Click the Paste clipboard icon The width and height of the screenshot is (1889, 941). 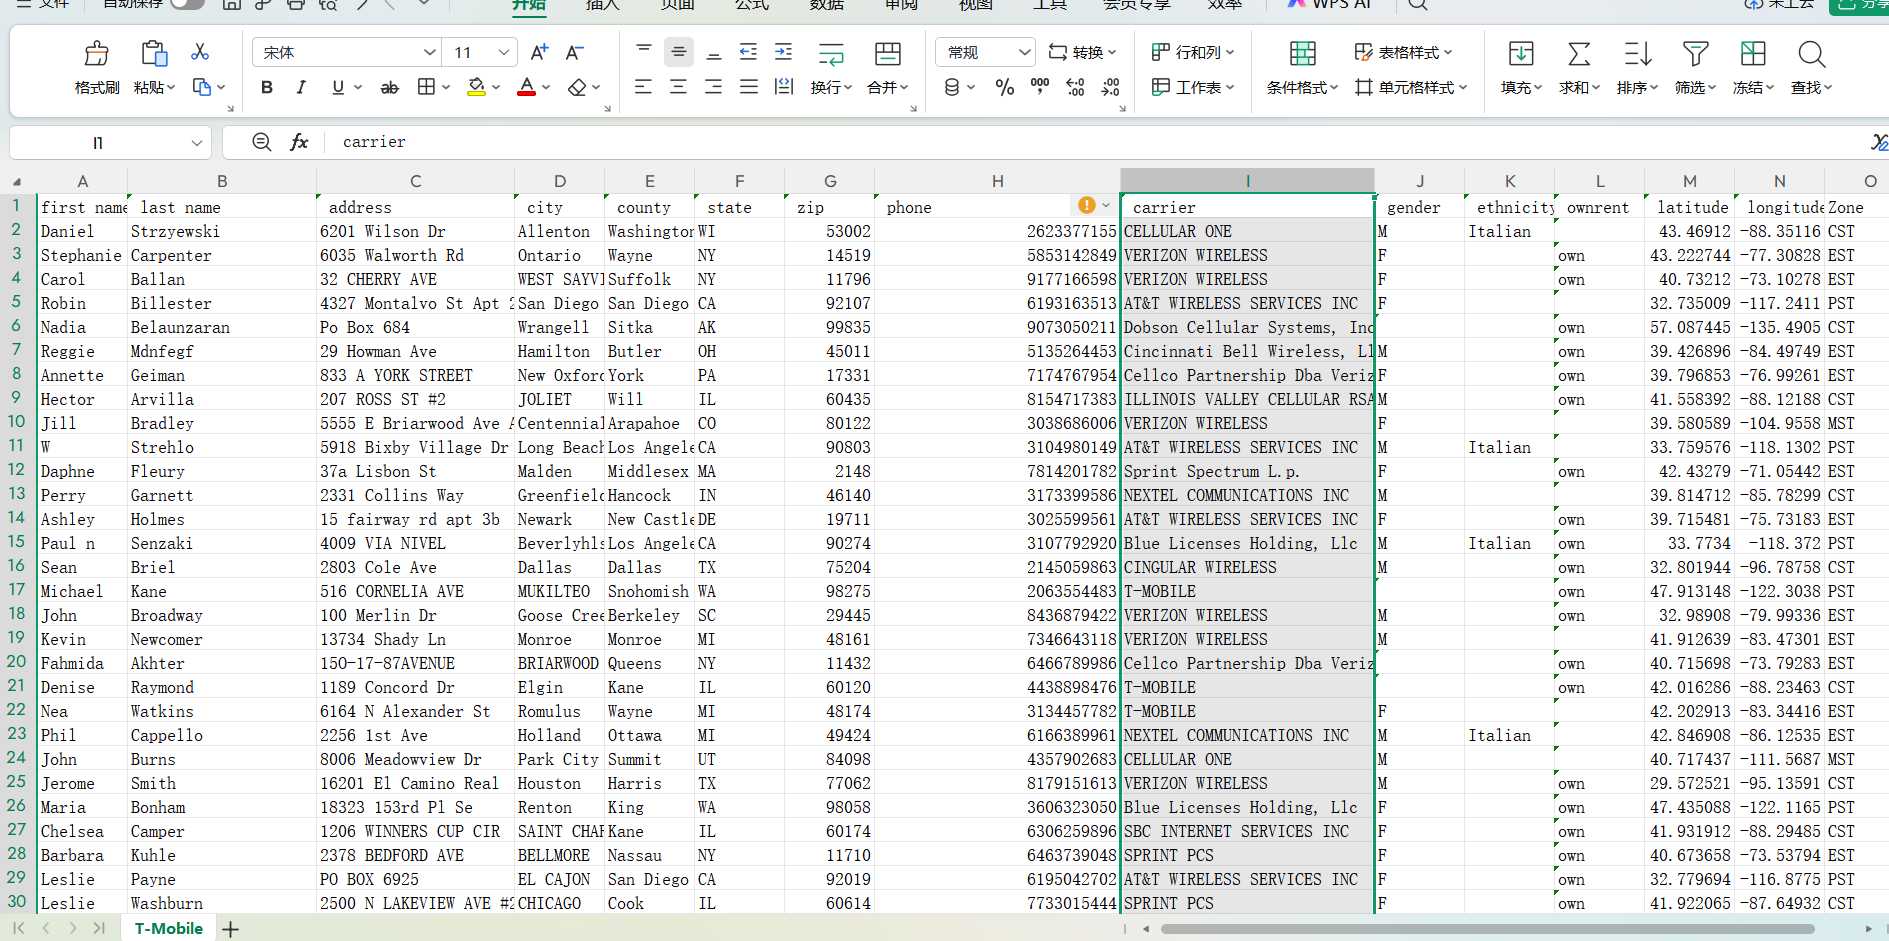coord(154,53)
